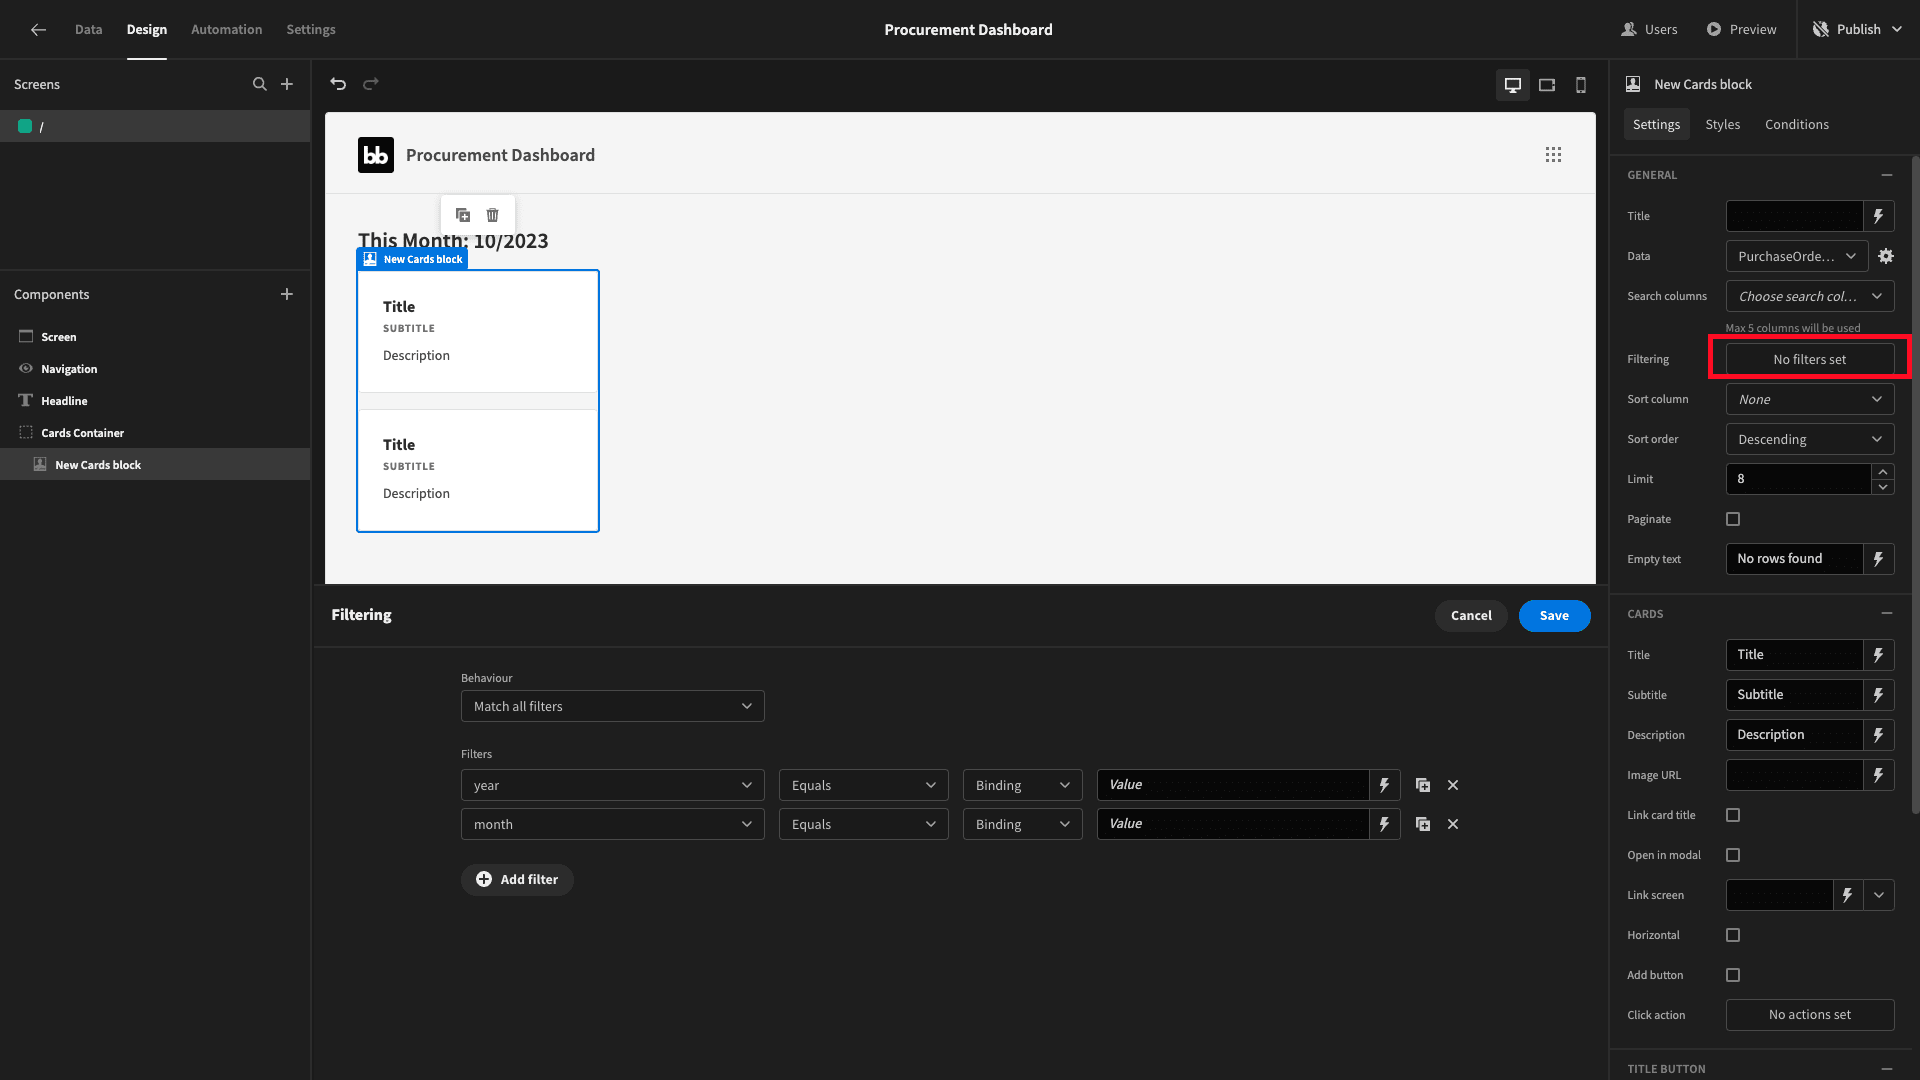The image size is (1920, 1080).
Task: Click the Publish button
Action: click(1859, 30)
